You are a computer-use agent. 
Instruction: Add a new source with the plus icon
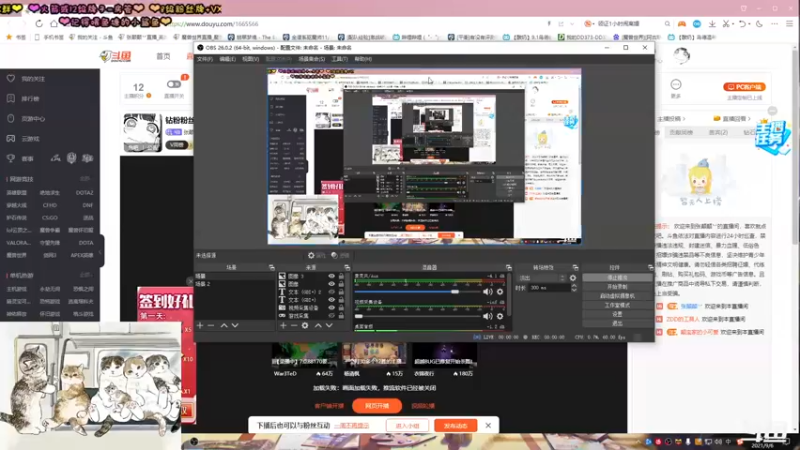[283, 326]
